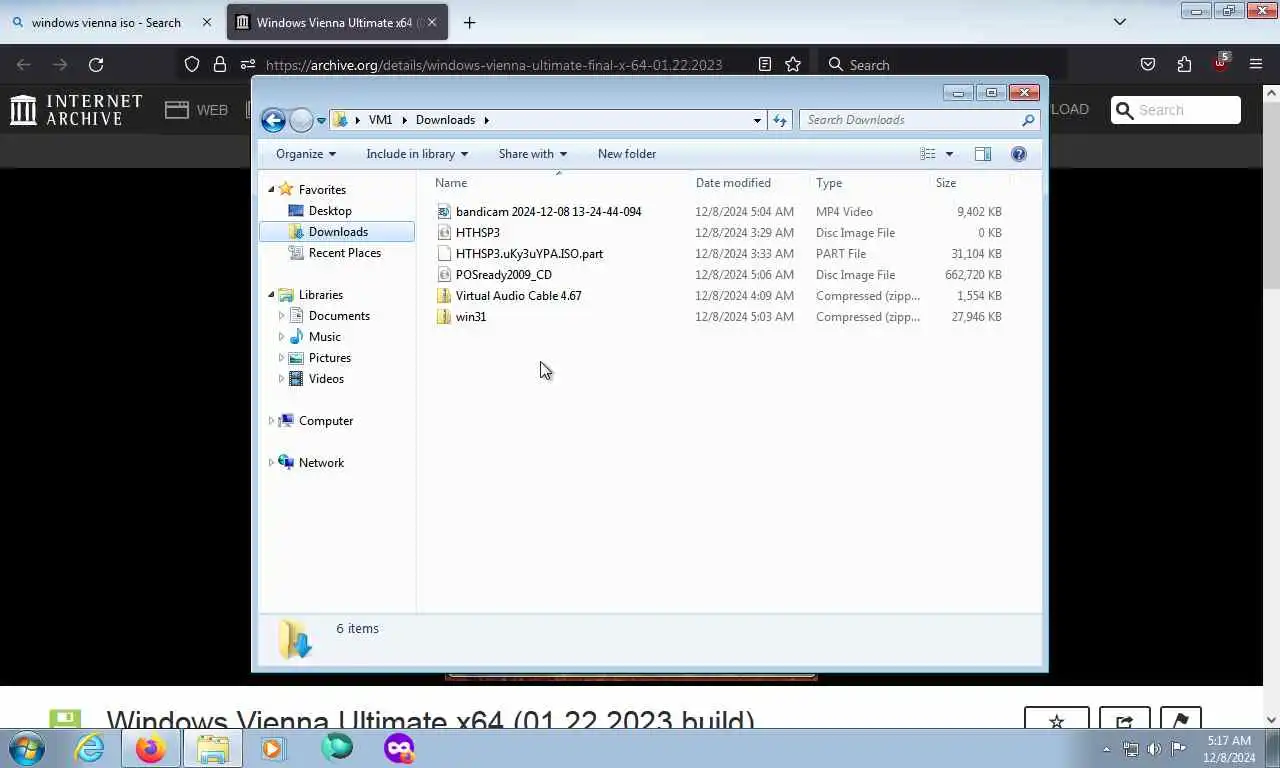Click the win31 zip folder icon
The image size is (1280, 768).
(444, 317)
